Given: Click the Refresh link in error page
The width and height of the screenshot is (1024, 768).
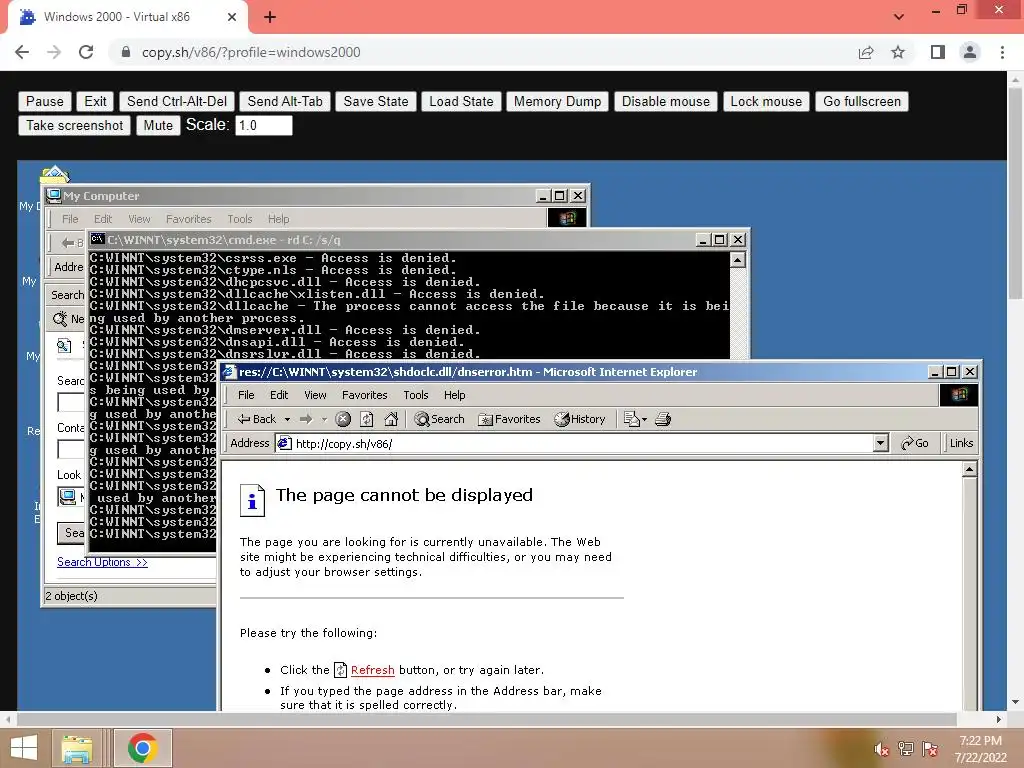Looking at the screenshot, I should pyautogui.click(x=372, y=670).
